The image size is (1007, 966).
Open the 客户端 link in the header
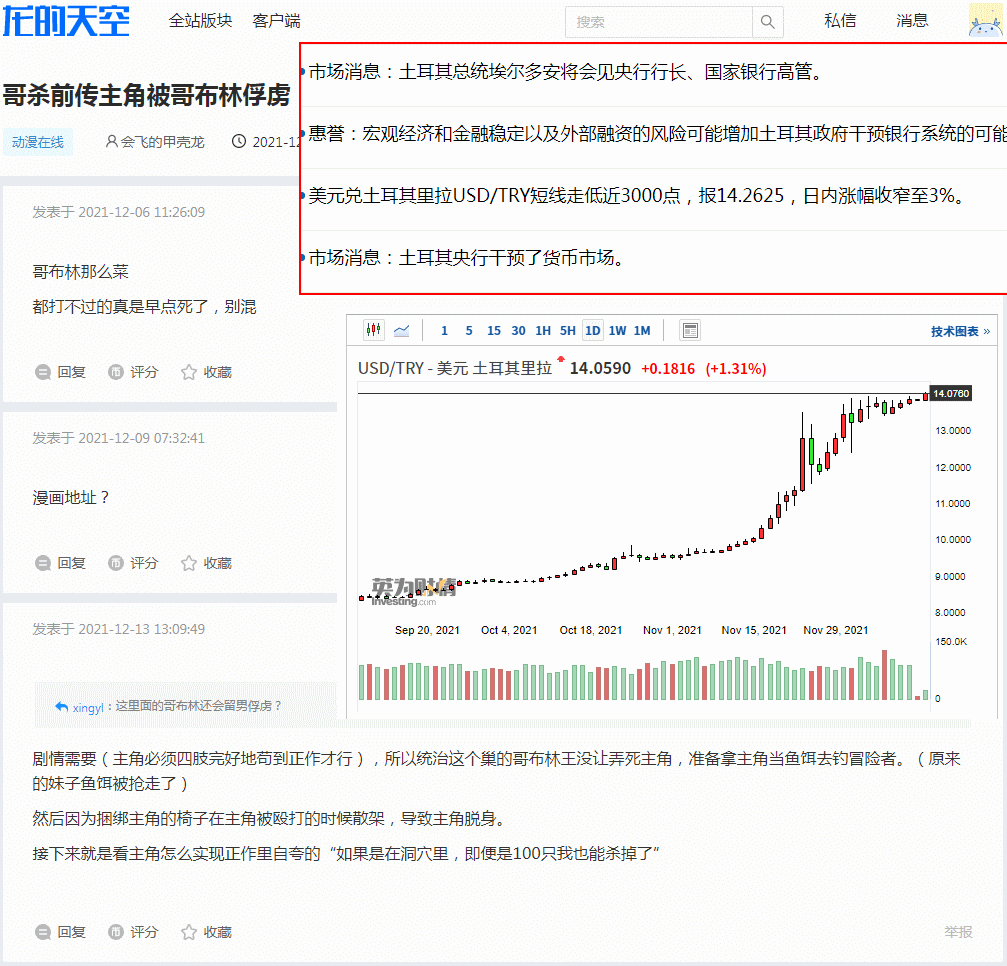pyautogui.click(x=276, y=21)
